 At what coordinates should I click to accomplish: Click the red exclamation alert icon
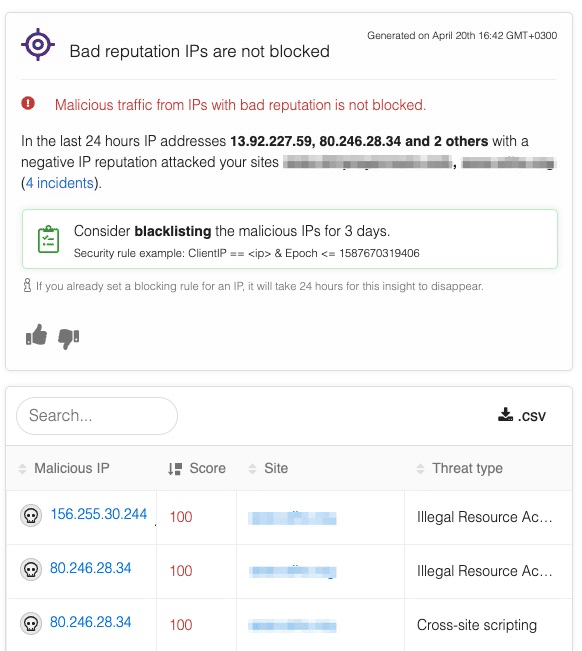point(28,103)
